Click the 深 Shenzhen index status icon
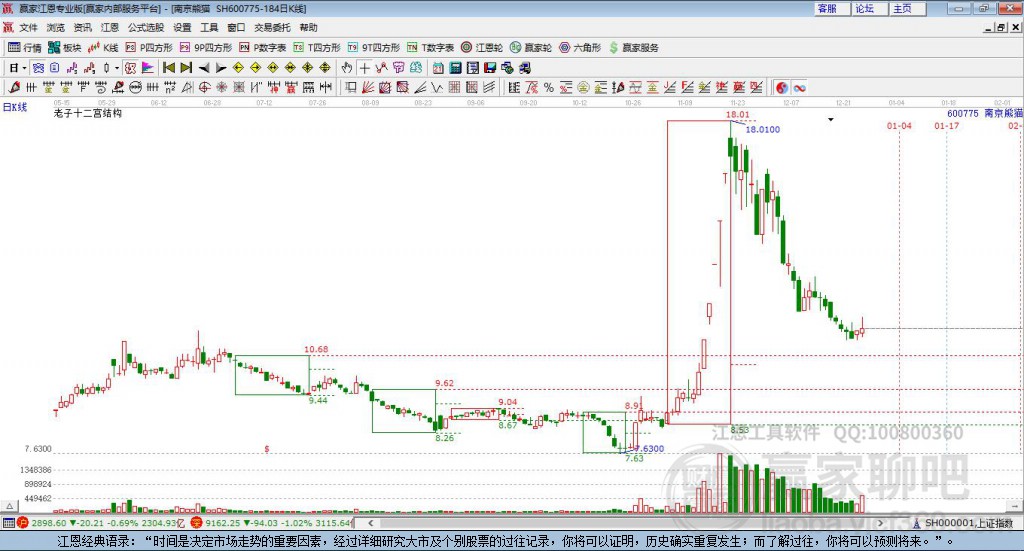This screenshot has height=551, width=1024. pos(197,523)
